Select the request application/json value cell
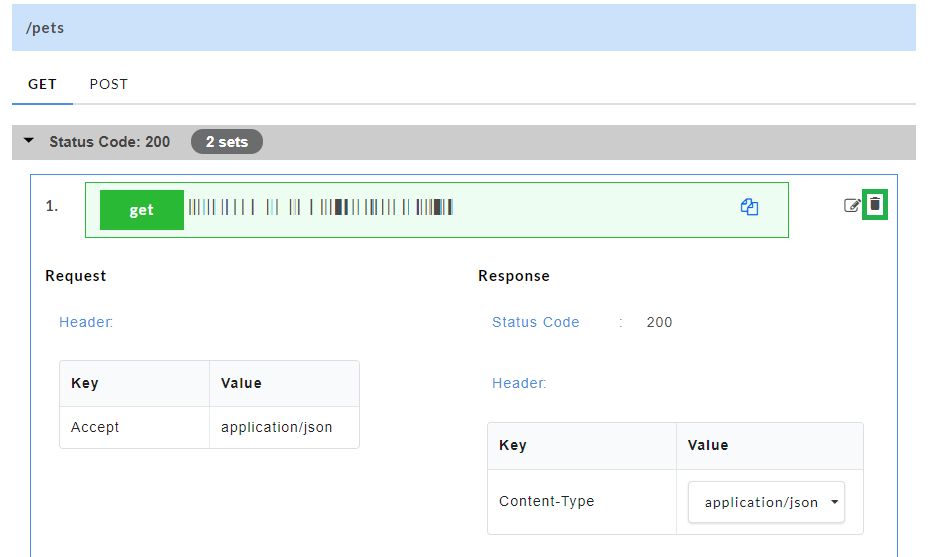This screenshot has width=939, height=557. click(277, 427)
